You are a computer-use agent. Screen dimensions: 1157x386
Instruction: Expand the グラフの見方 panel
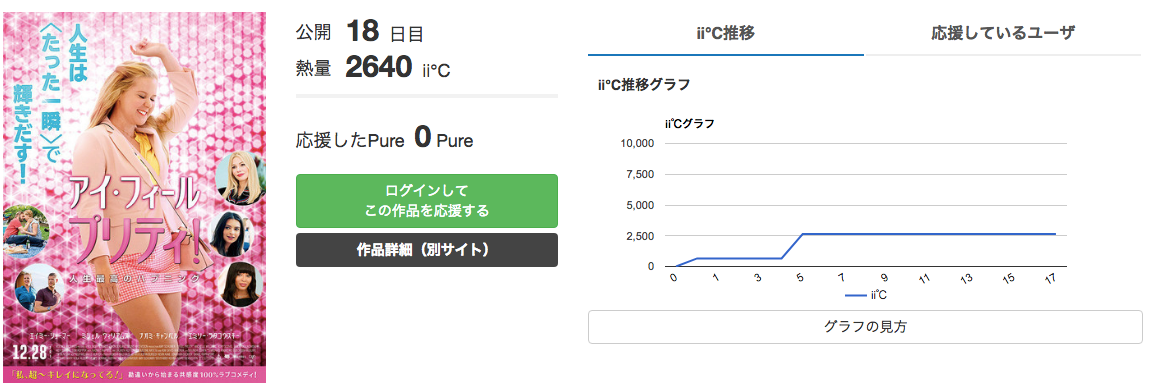tap(865, 327)
